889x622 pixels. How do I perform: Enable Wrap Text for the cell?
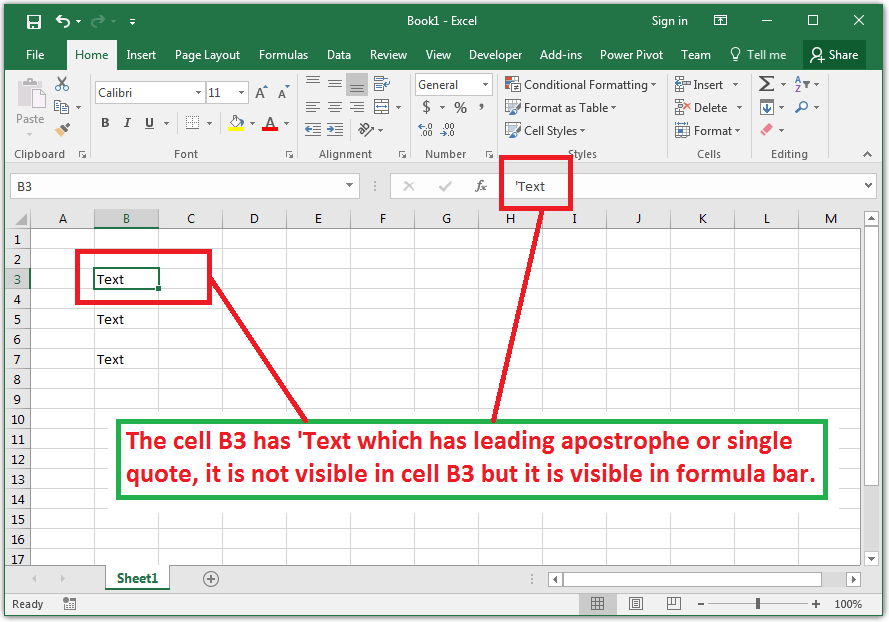pos(381,84)
